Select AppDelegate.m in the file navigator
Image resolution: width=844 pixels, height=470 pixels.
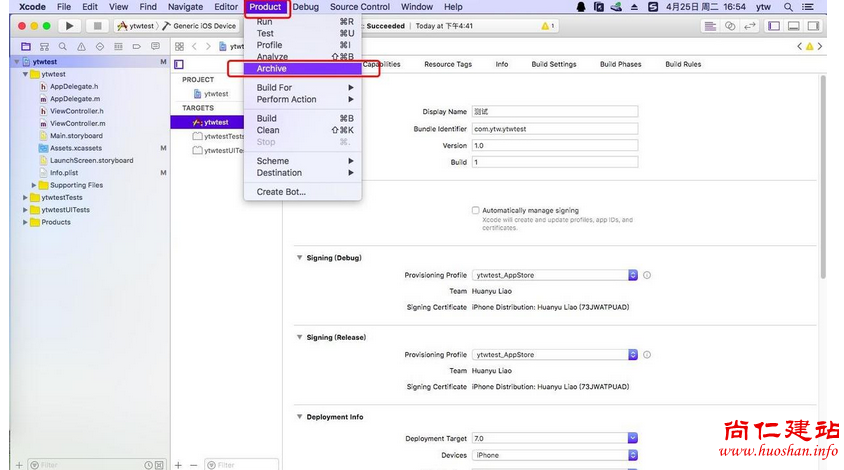tap(75, 99)
